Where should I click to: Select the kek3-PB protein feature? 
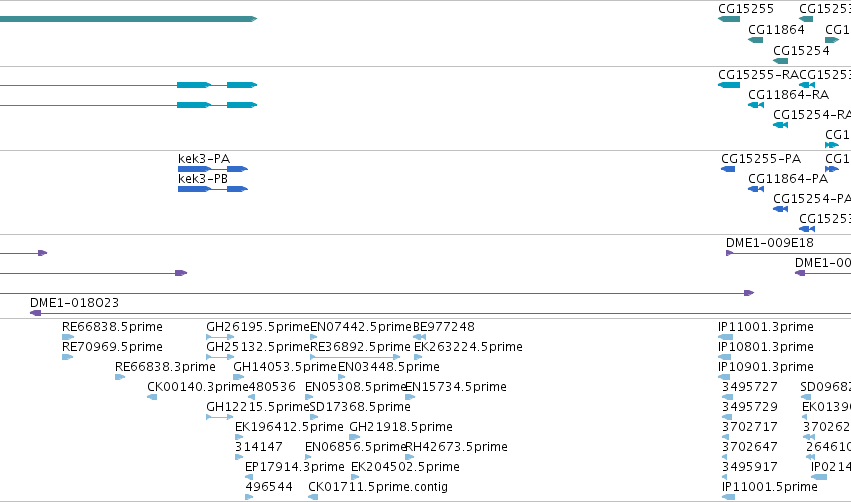[213, 189]
